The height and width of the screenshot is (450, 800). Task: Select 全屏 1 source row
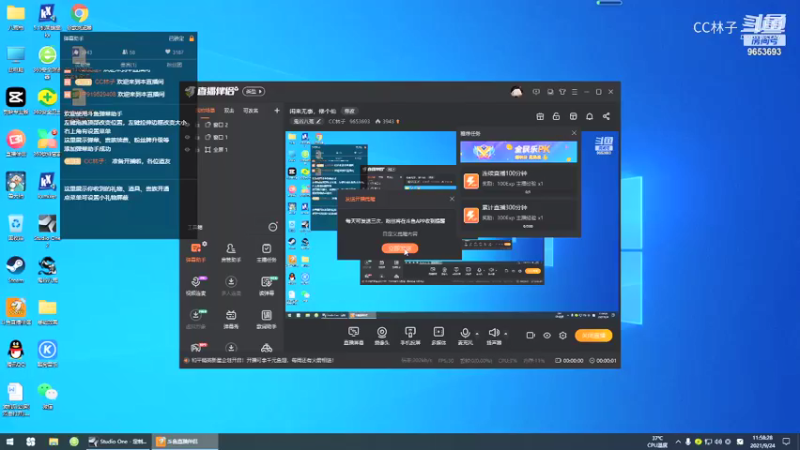pyautogui.click(x=230, y=149)
